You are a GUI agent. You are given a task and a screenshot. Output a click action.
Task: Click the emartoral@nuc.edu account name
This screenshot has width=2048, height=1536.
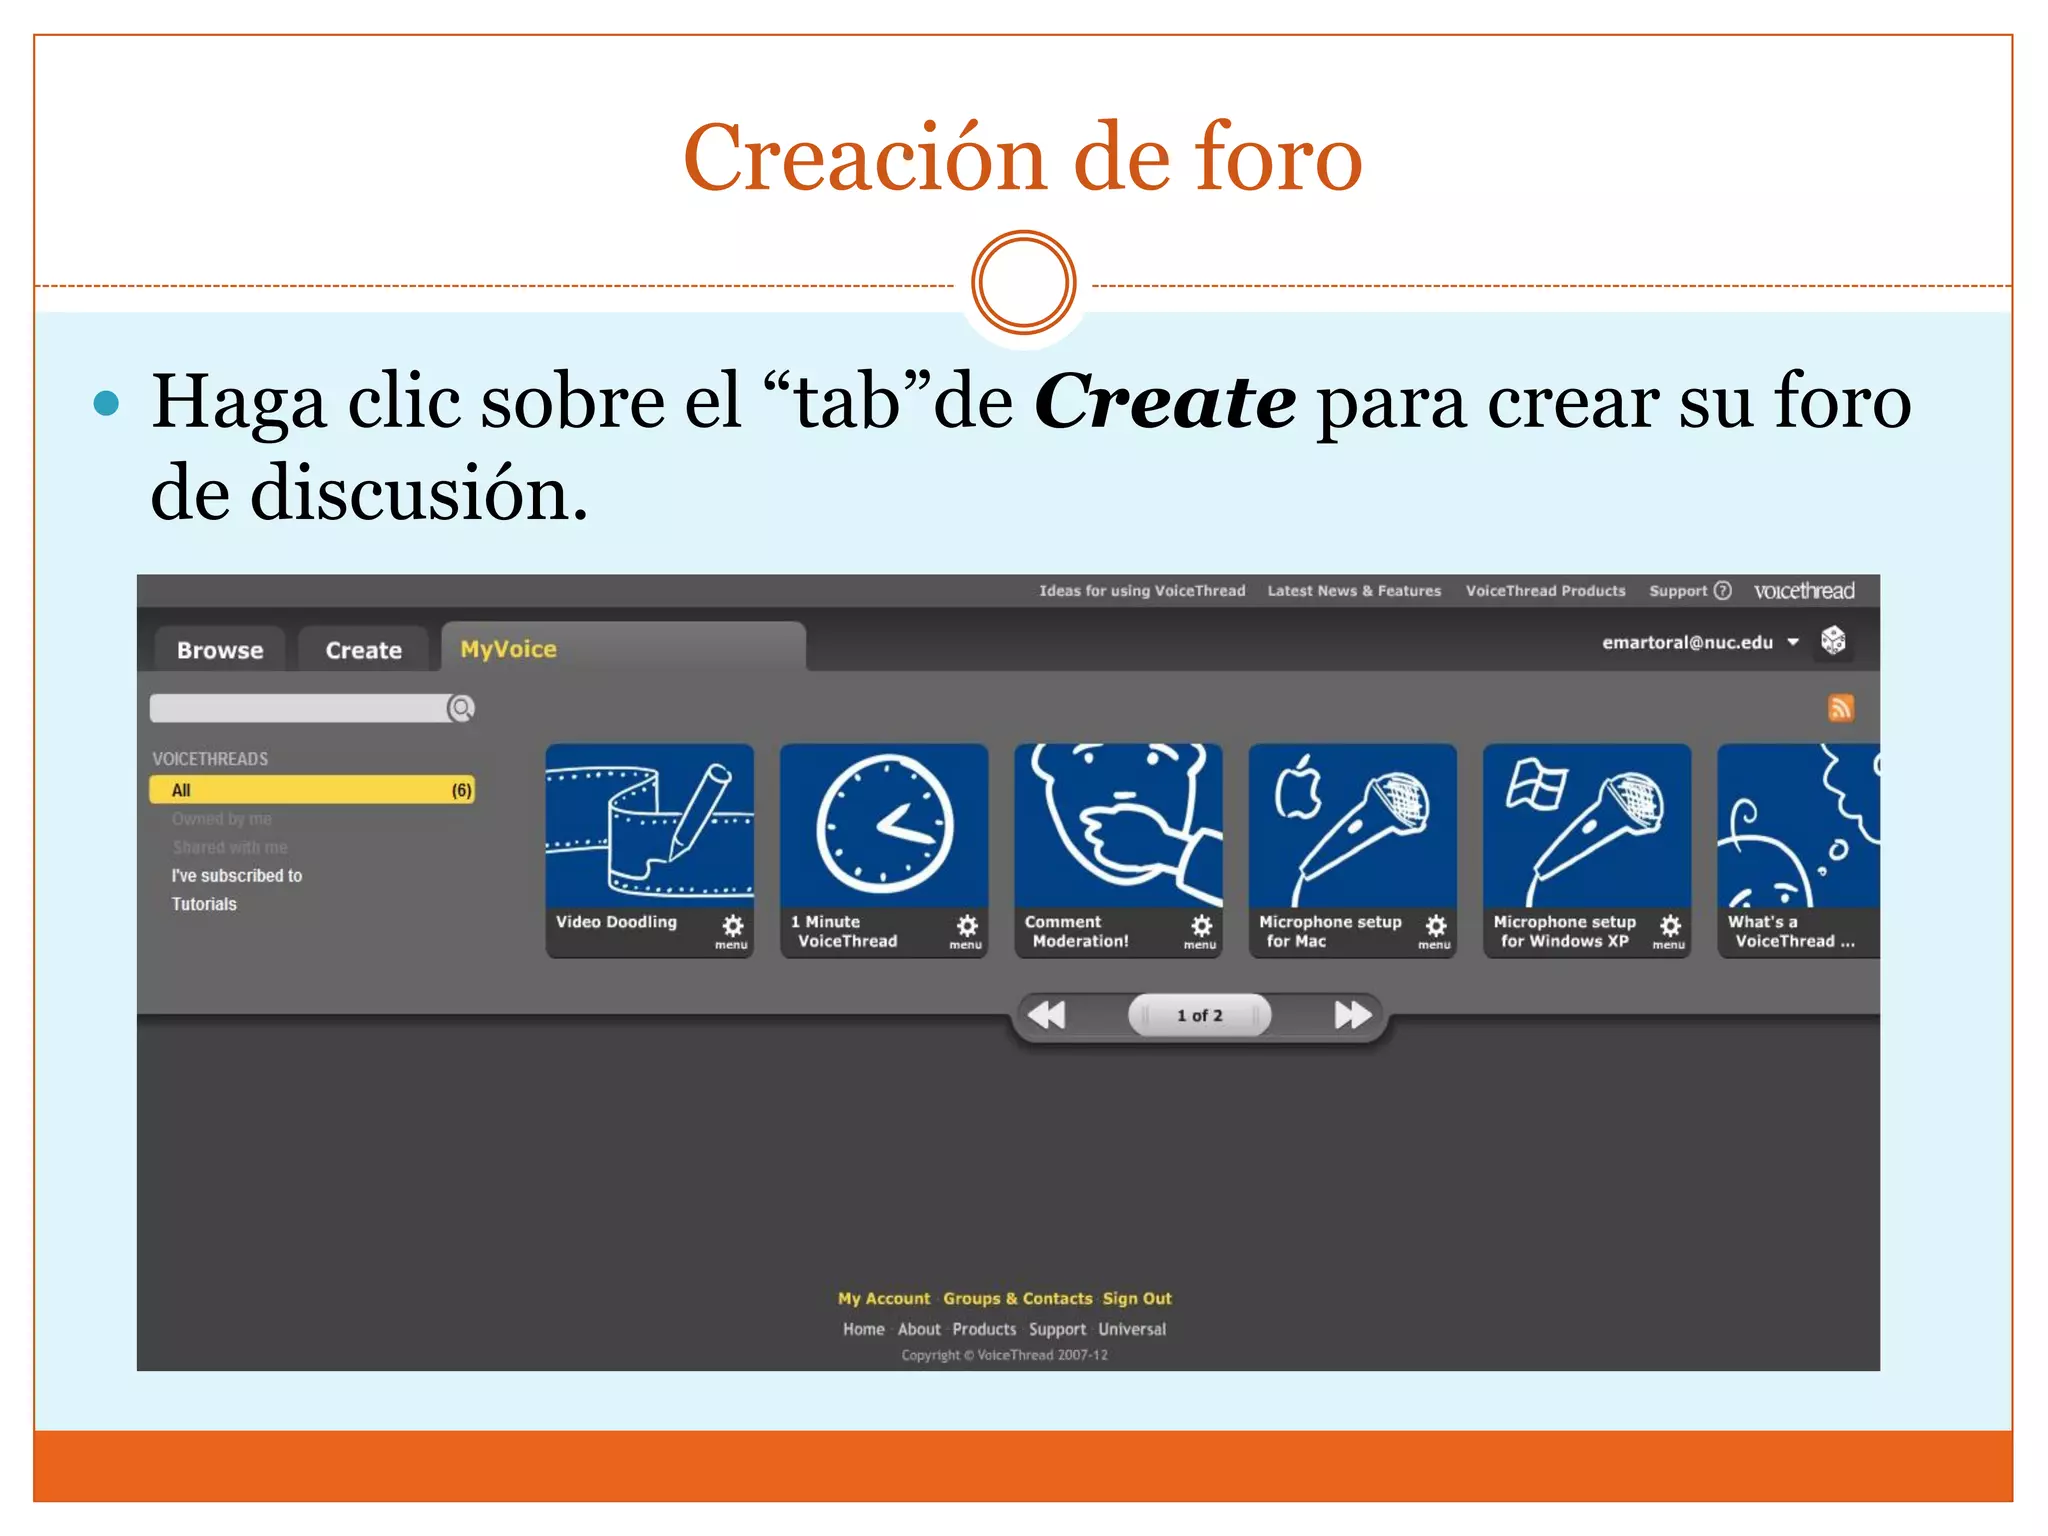[x=1687, y=642]
